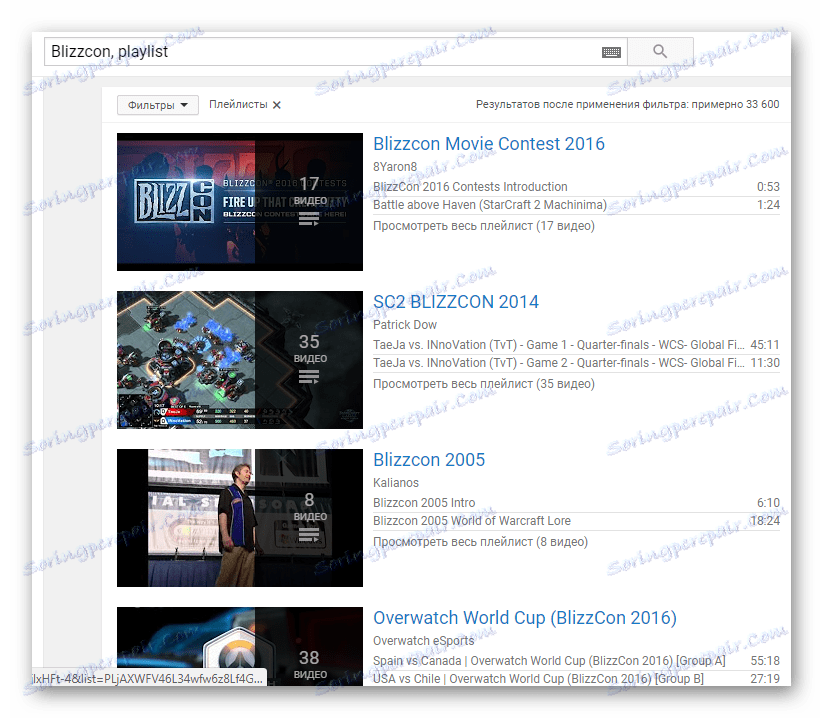Open channel Overwatch eSports

click(x=424, y=641)
